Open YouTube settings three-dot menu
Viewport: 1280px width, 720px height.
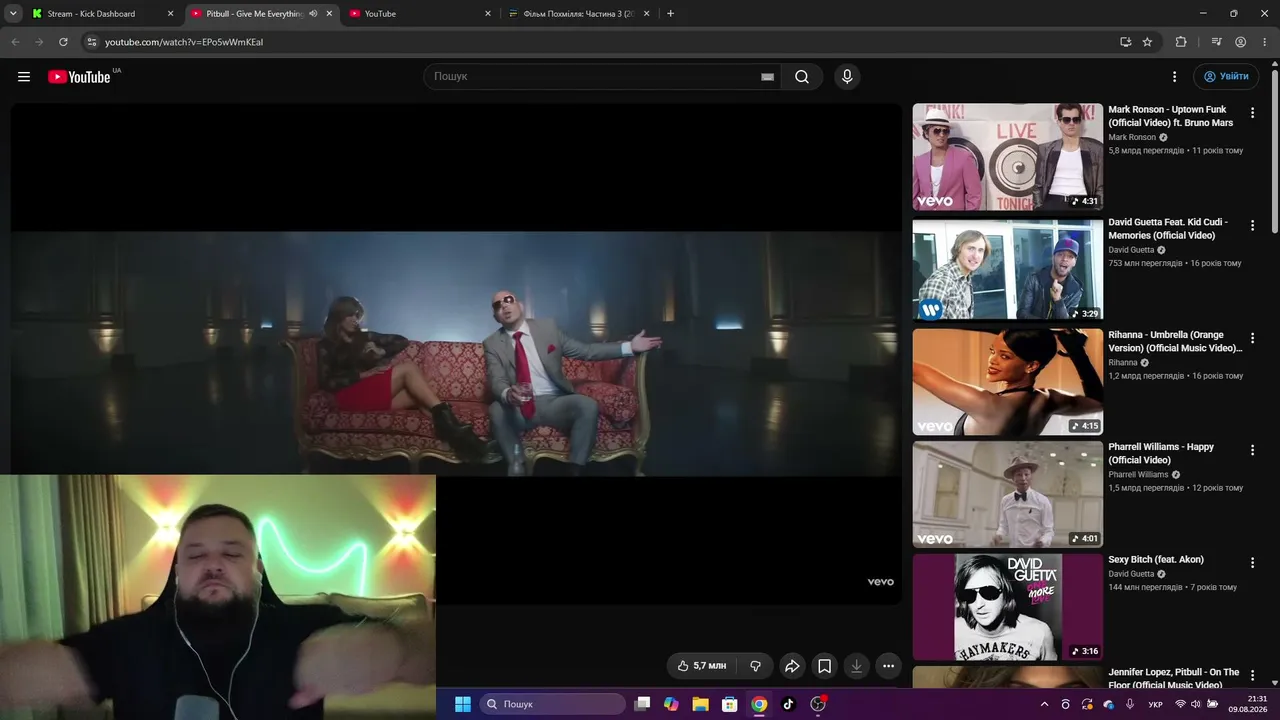[x=1175, y=77]
